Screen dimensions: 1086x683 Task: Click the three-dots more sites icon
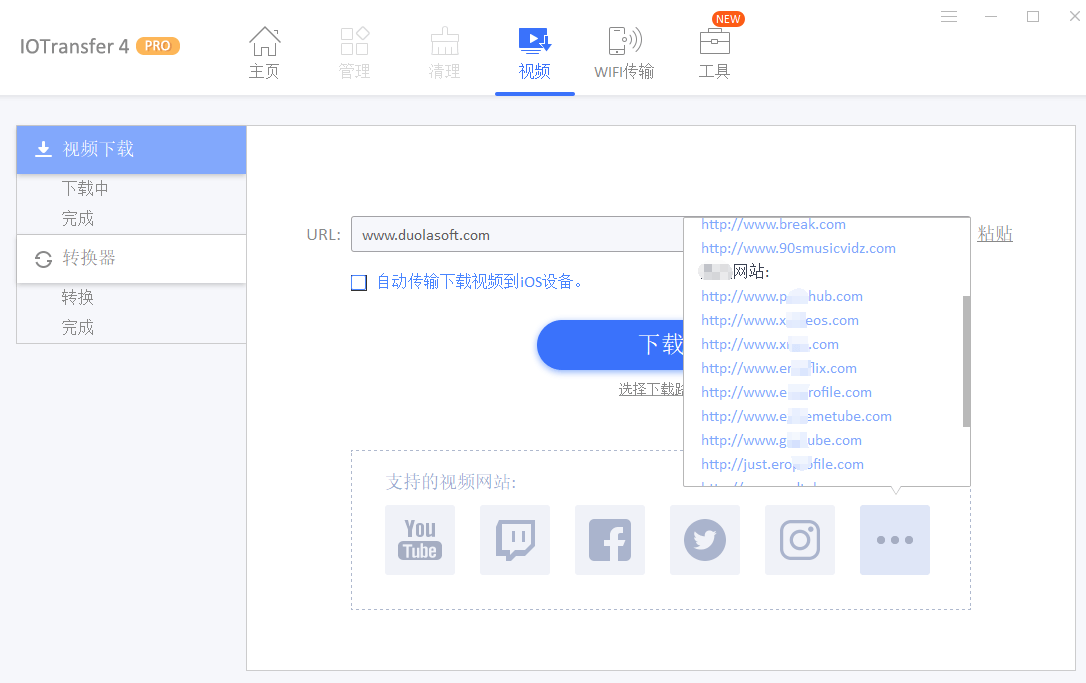[894, 540]
